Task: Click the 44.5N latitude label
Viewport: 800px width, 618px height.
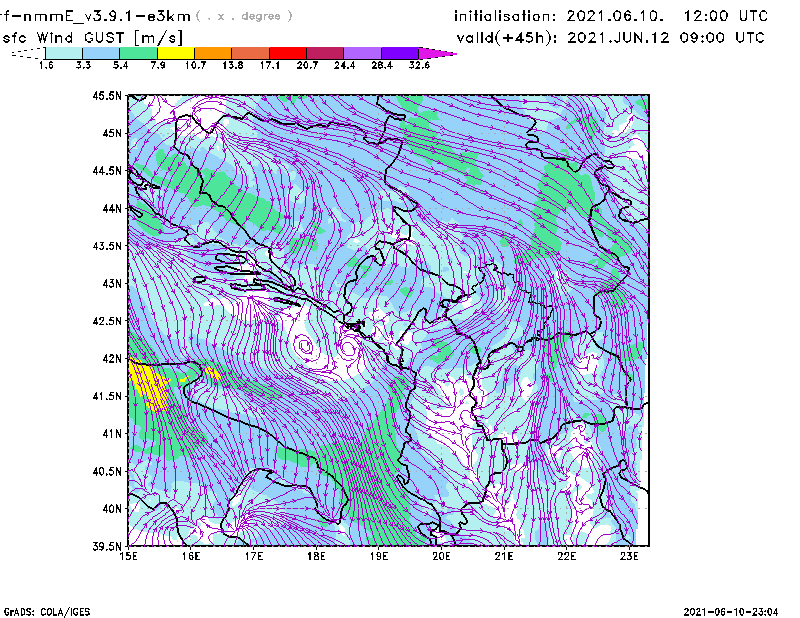Action: [107, 170]
